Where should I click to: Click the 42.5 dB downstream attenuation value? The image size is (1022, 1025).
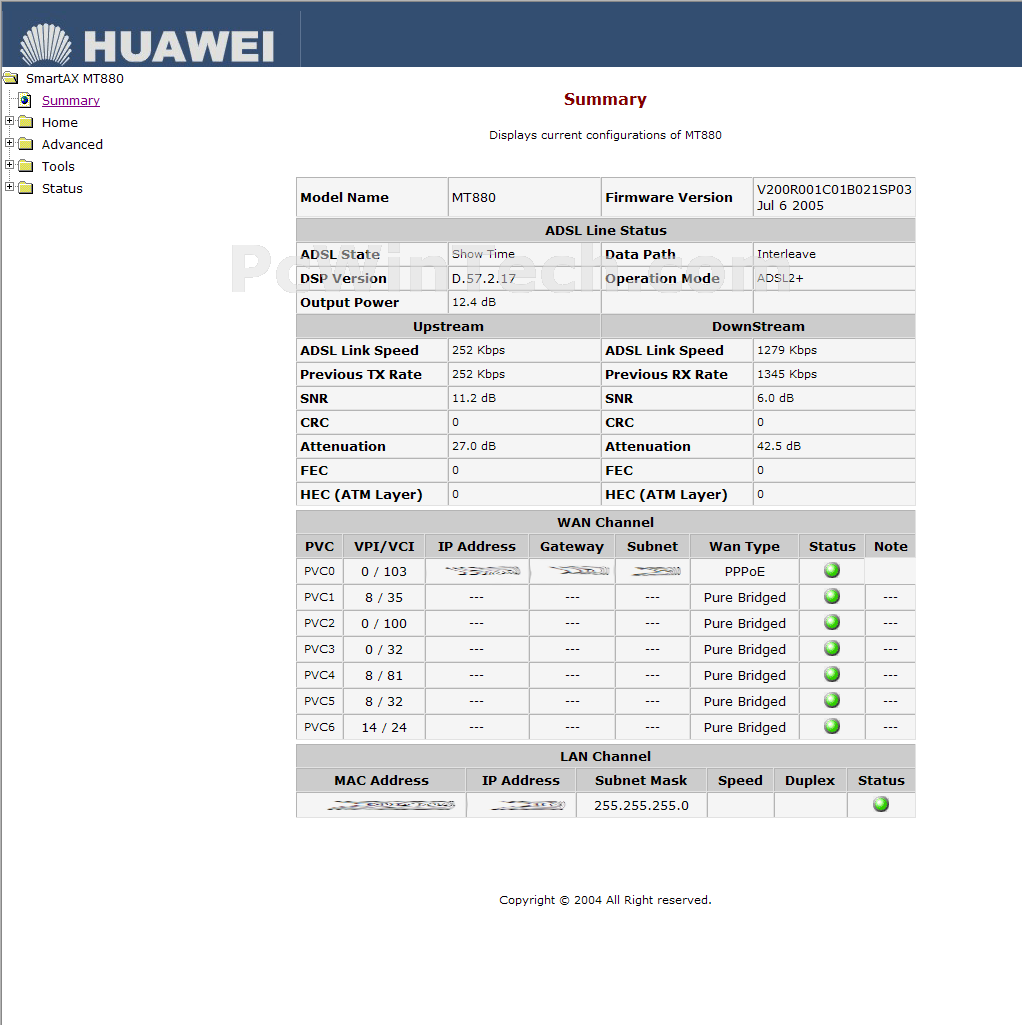pos(779,446)
